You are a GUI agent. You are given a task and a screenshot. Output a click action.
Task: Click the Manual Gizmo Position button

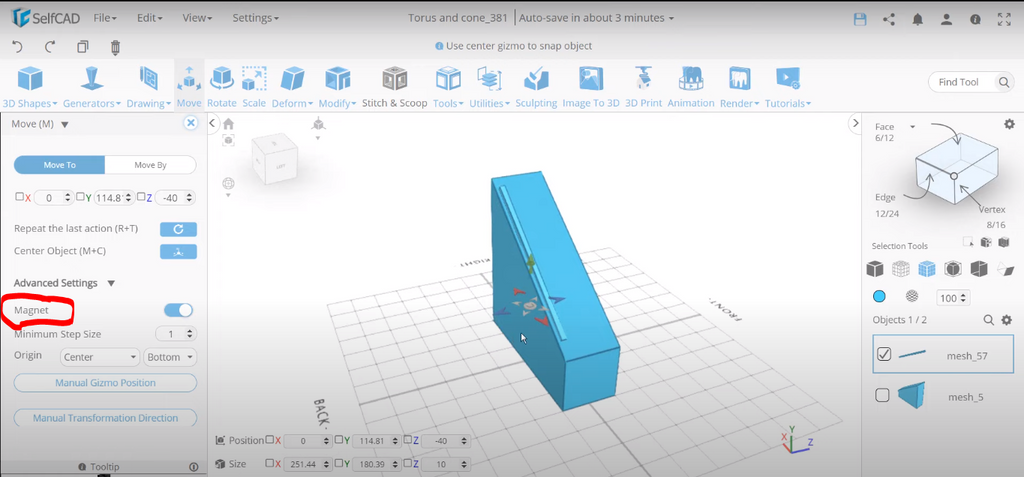105,382
